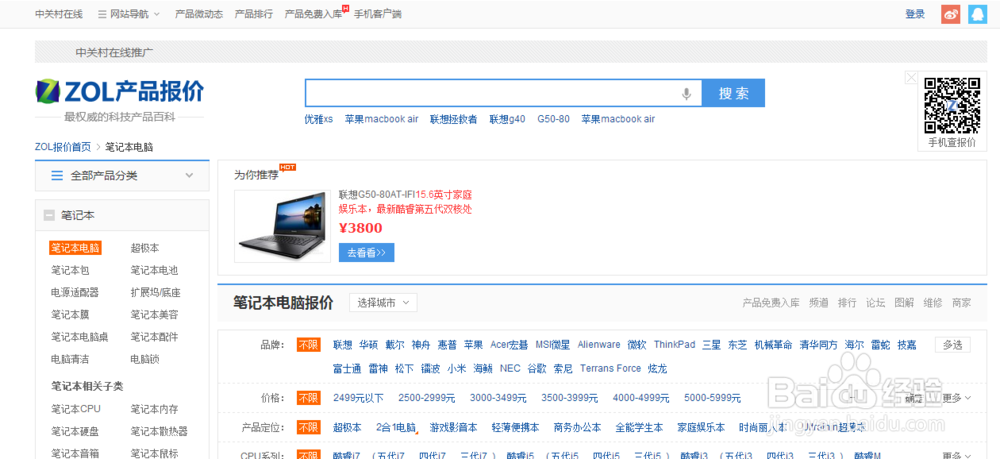Close the QR code box

point(911,77)
